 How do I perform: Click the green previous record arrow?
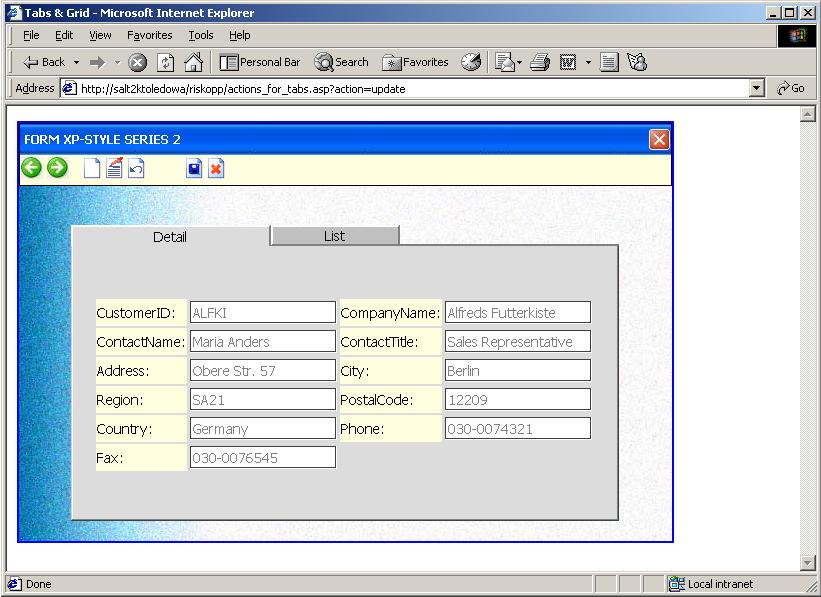tap(31, 168)
